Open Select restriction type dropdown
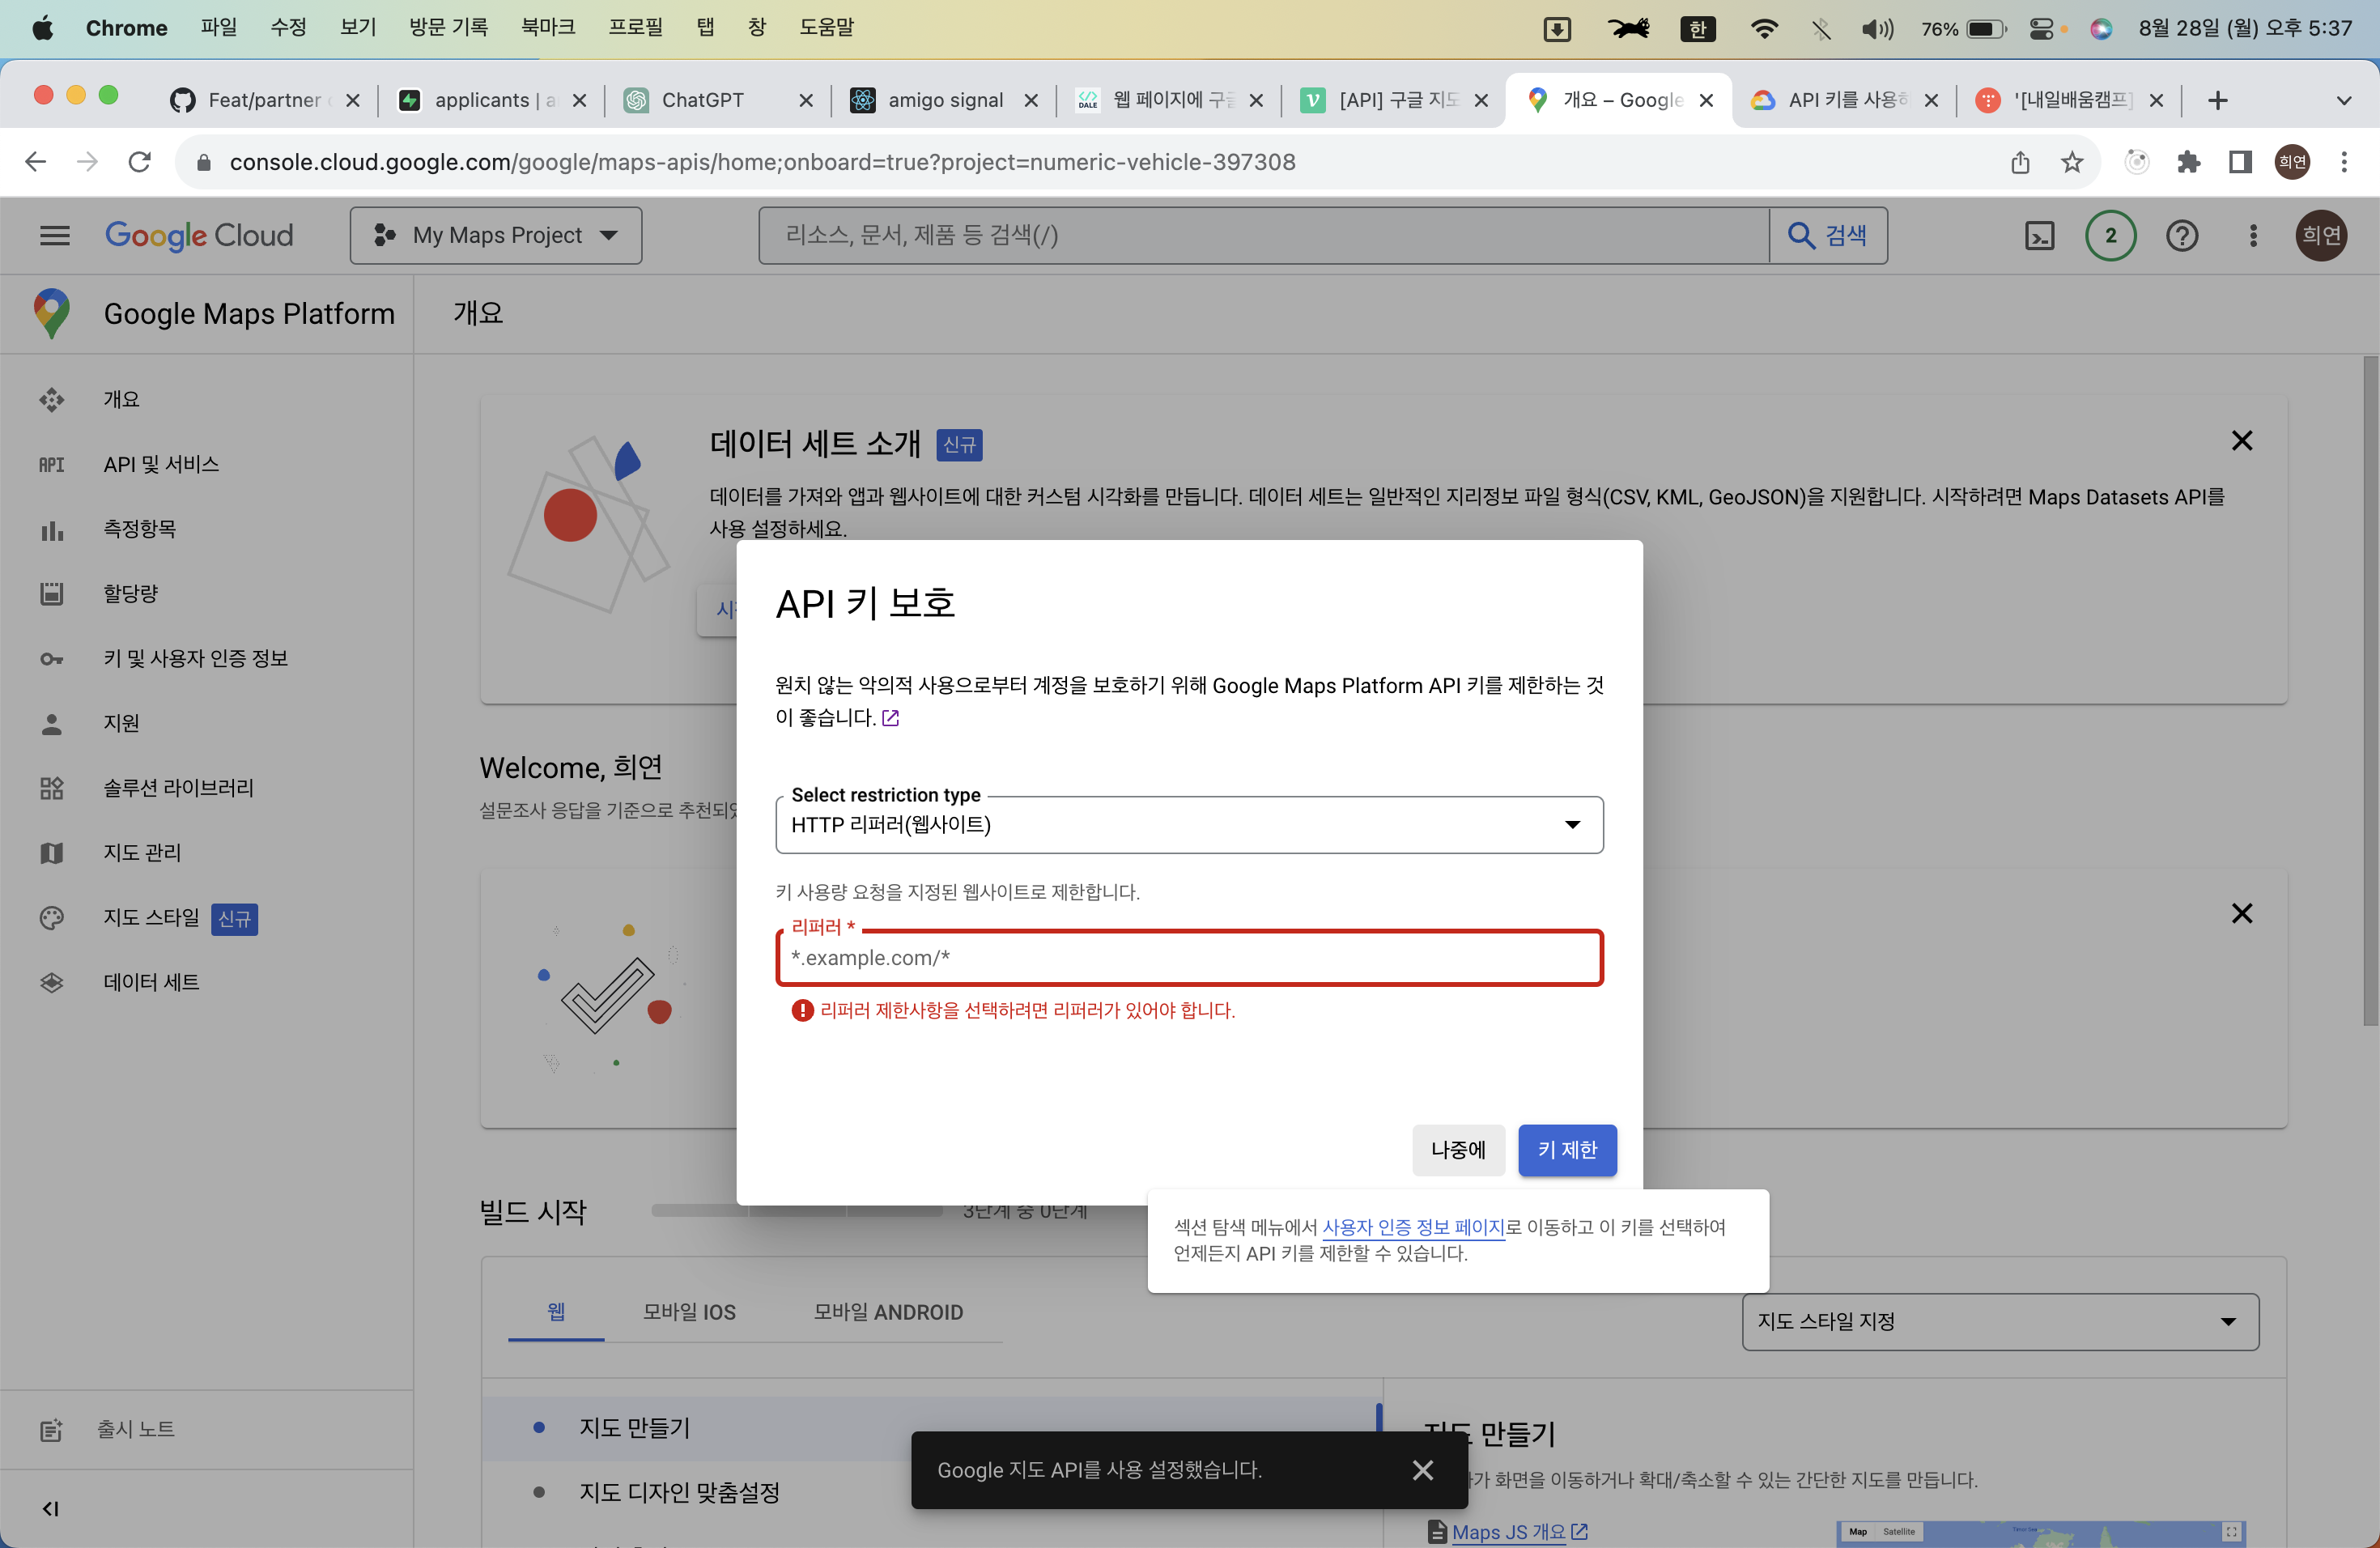Screen dimensions: 2380x1548 coord(1189,825)
